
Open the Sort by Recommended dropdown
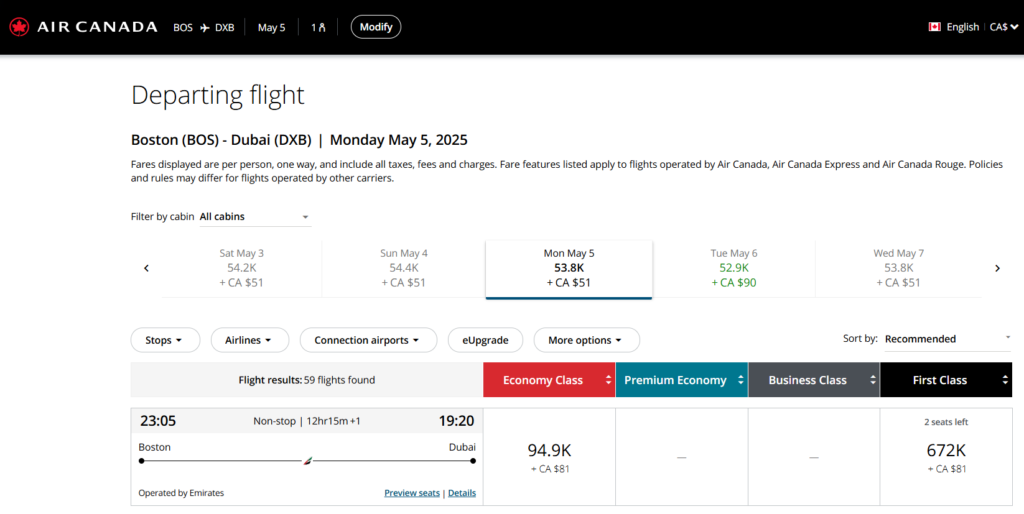948,339
